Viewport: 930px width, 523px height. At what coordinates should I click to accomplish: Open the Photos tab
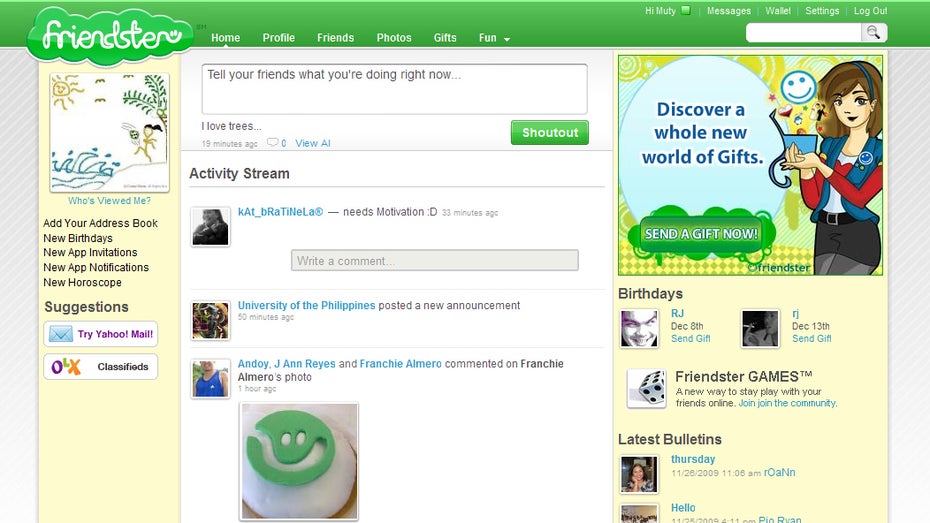tap(394, 38)
